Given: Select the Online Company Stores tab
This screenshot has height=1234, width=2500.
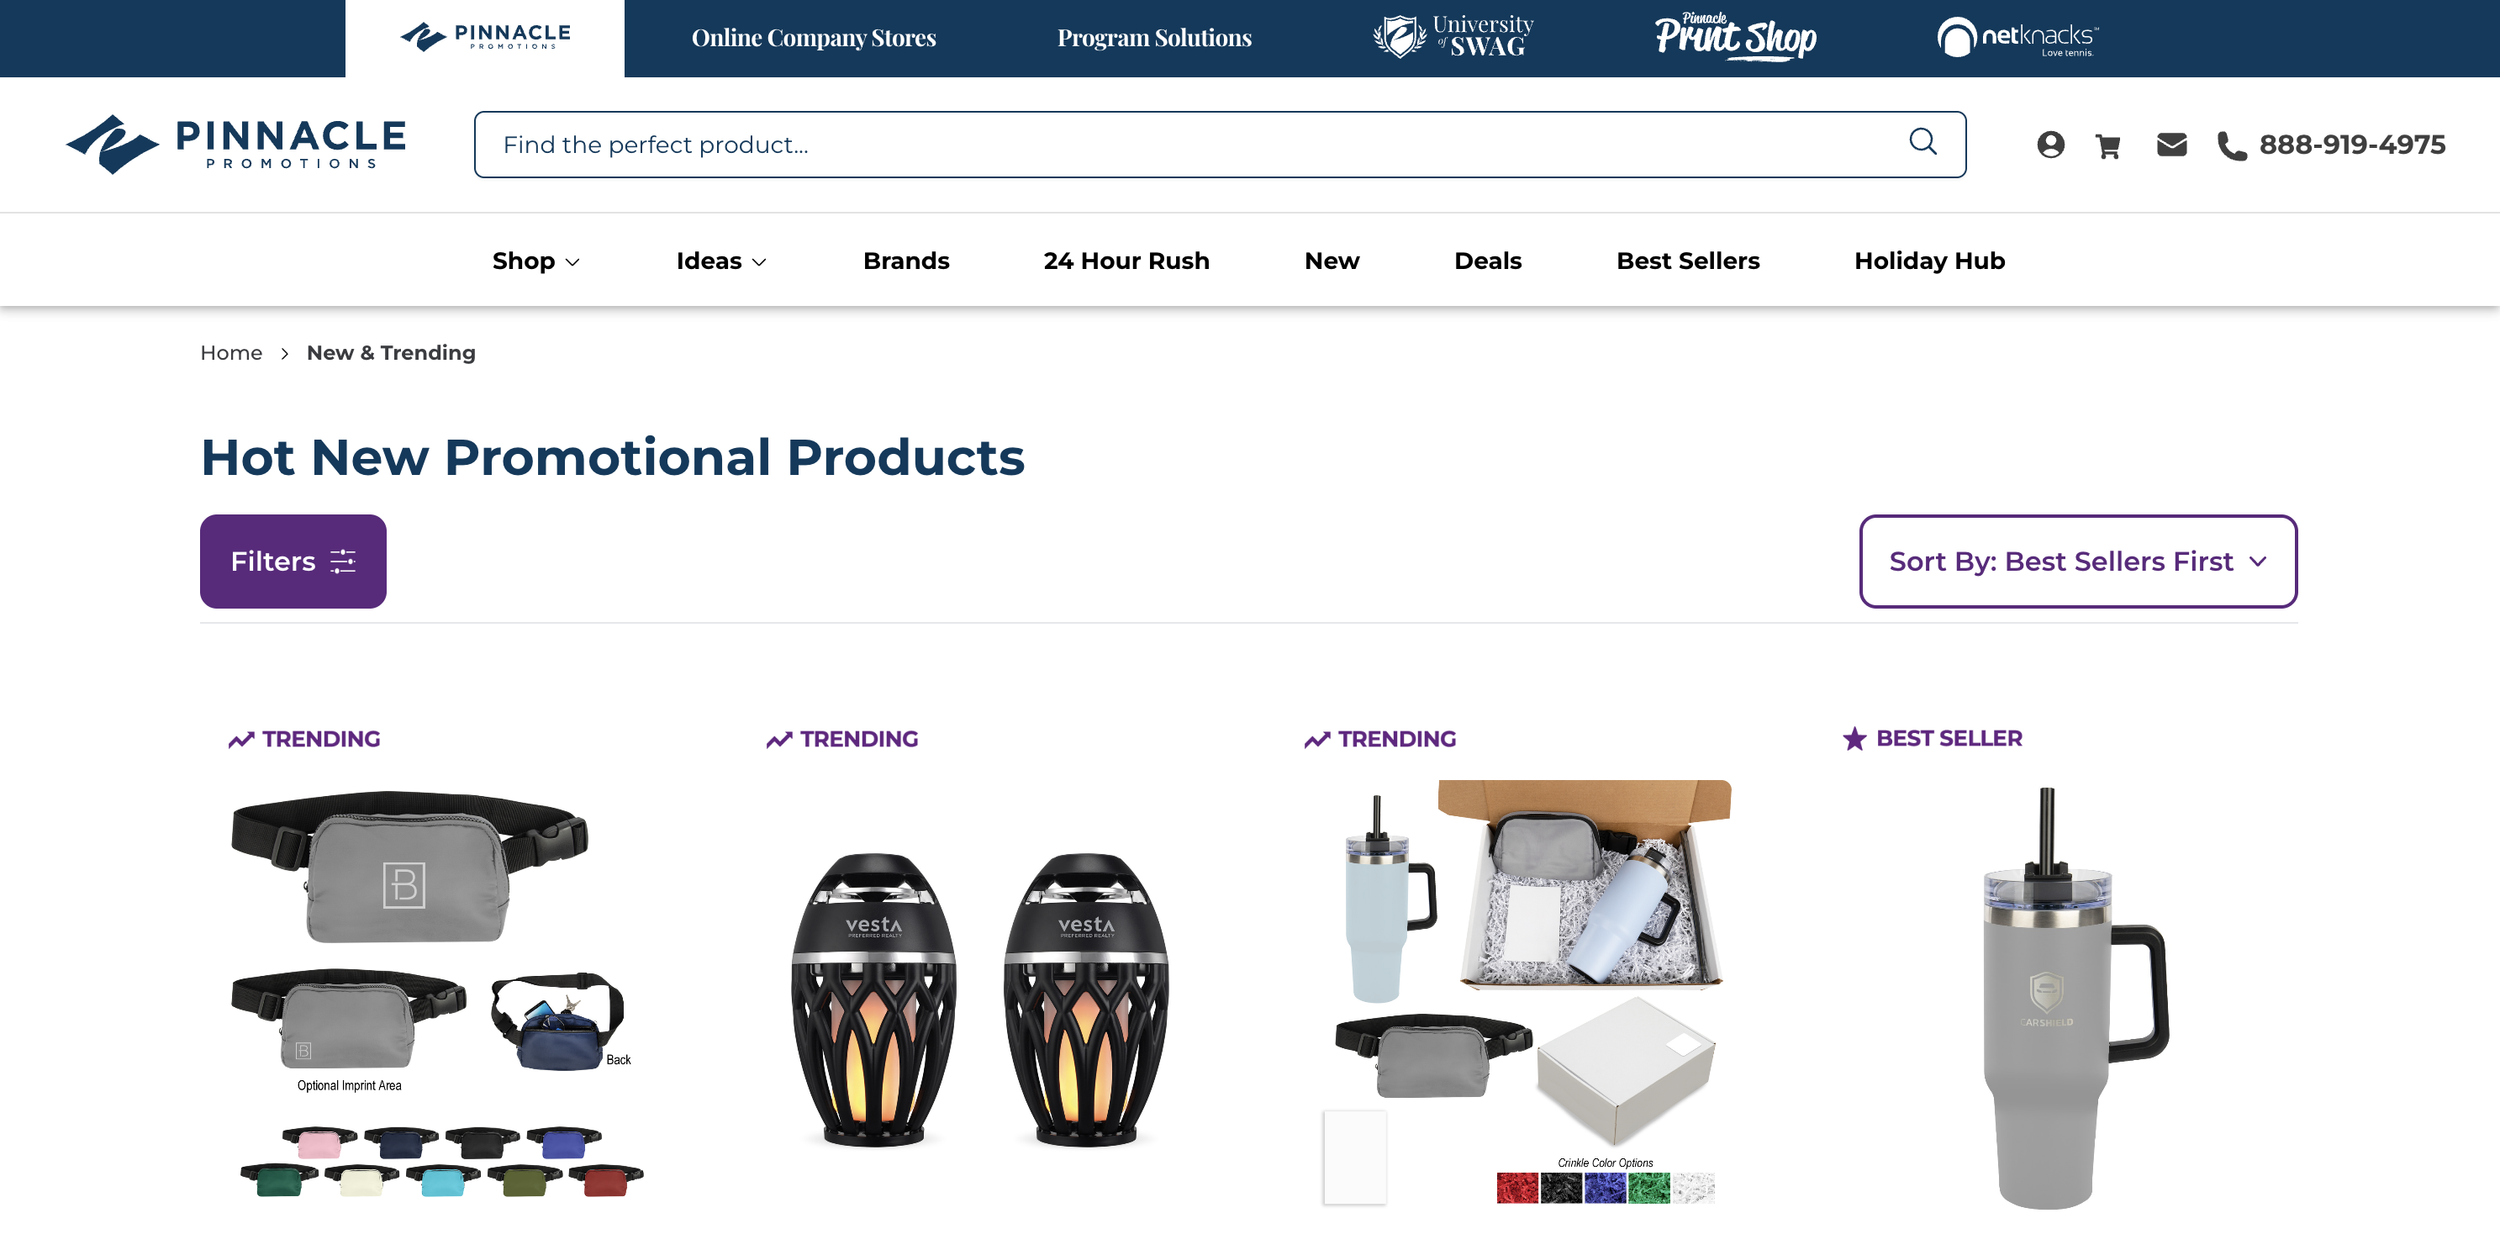Looking at the screenshot, I should pyautogui.click(x=814, y=38).
